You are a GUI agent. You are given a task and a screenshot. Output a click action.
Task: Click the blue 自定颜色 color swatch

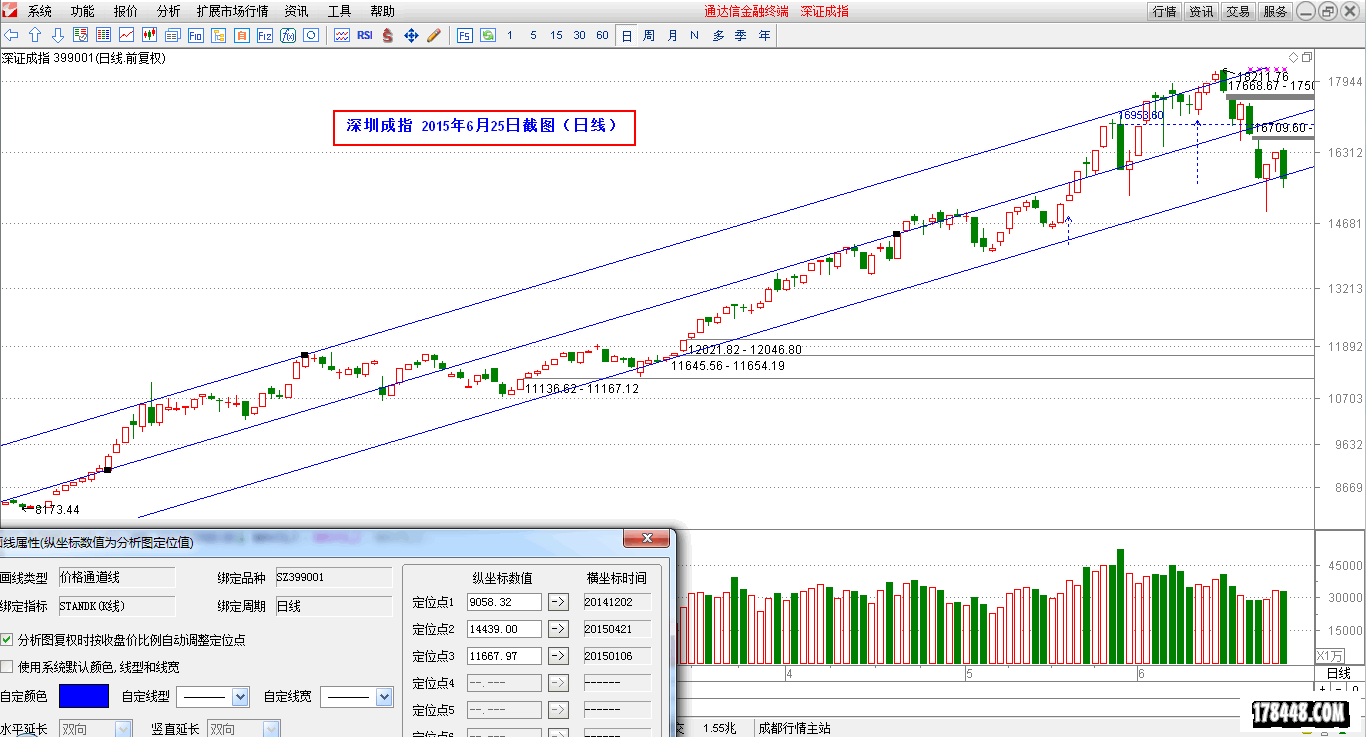[83, 696]
